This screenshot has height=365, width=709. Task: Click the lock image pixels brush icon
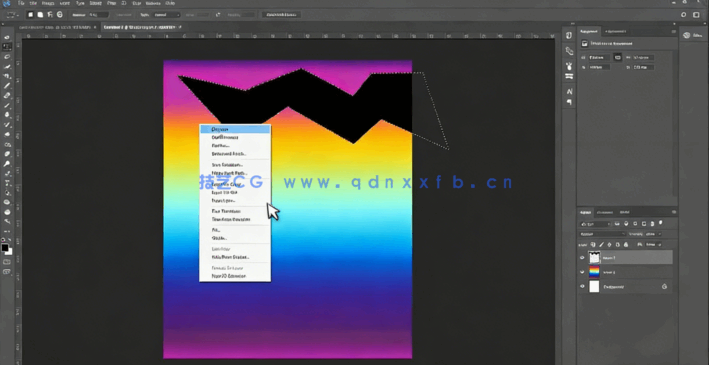point(601,245)
